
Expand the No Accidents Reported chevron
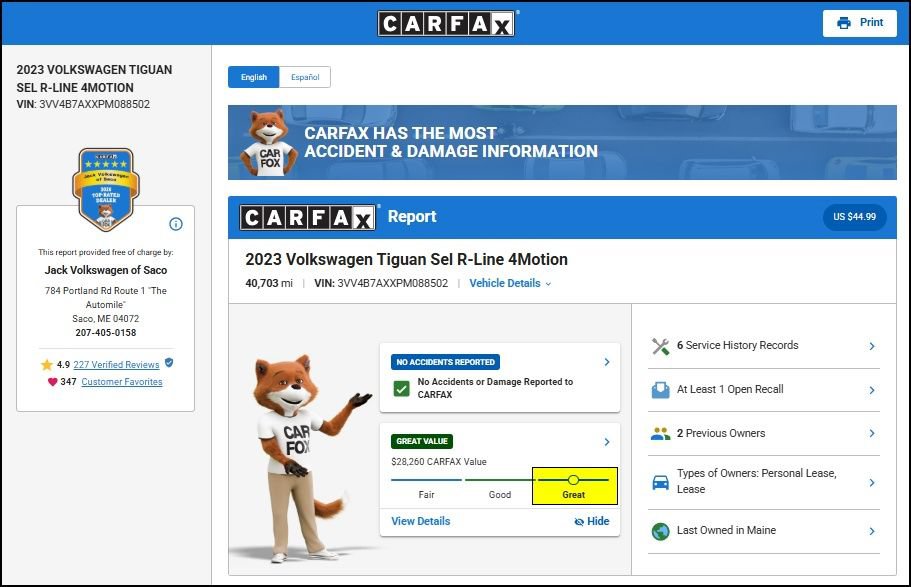click(607, 362)
